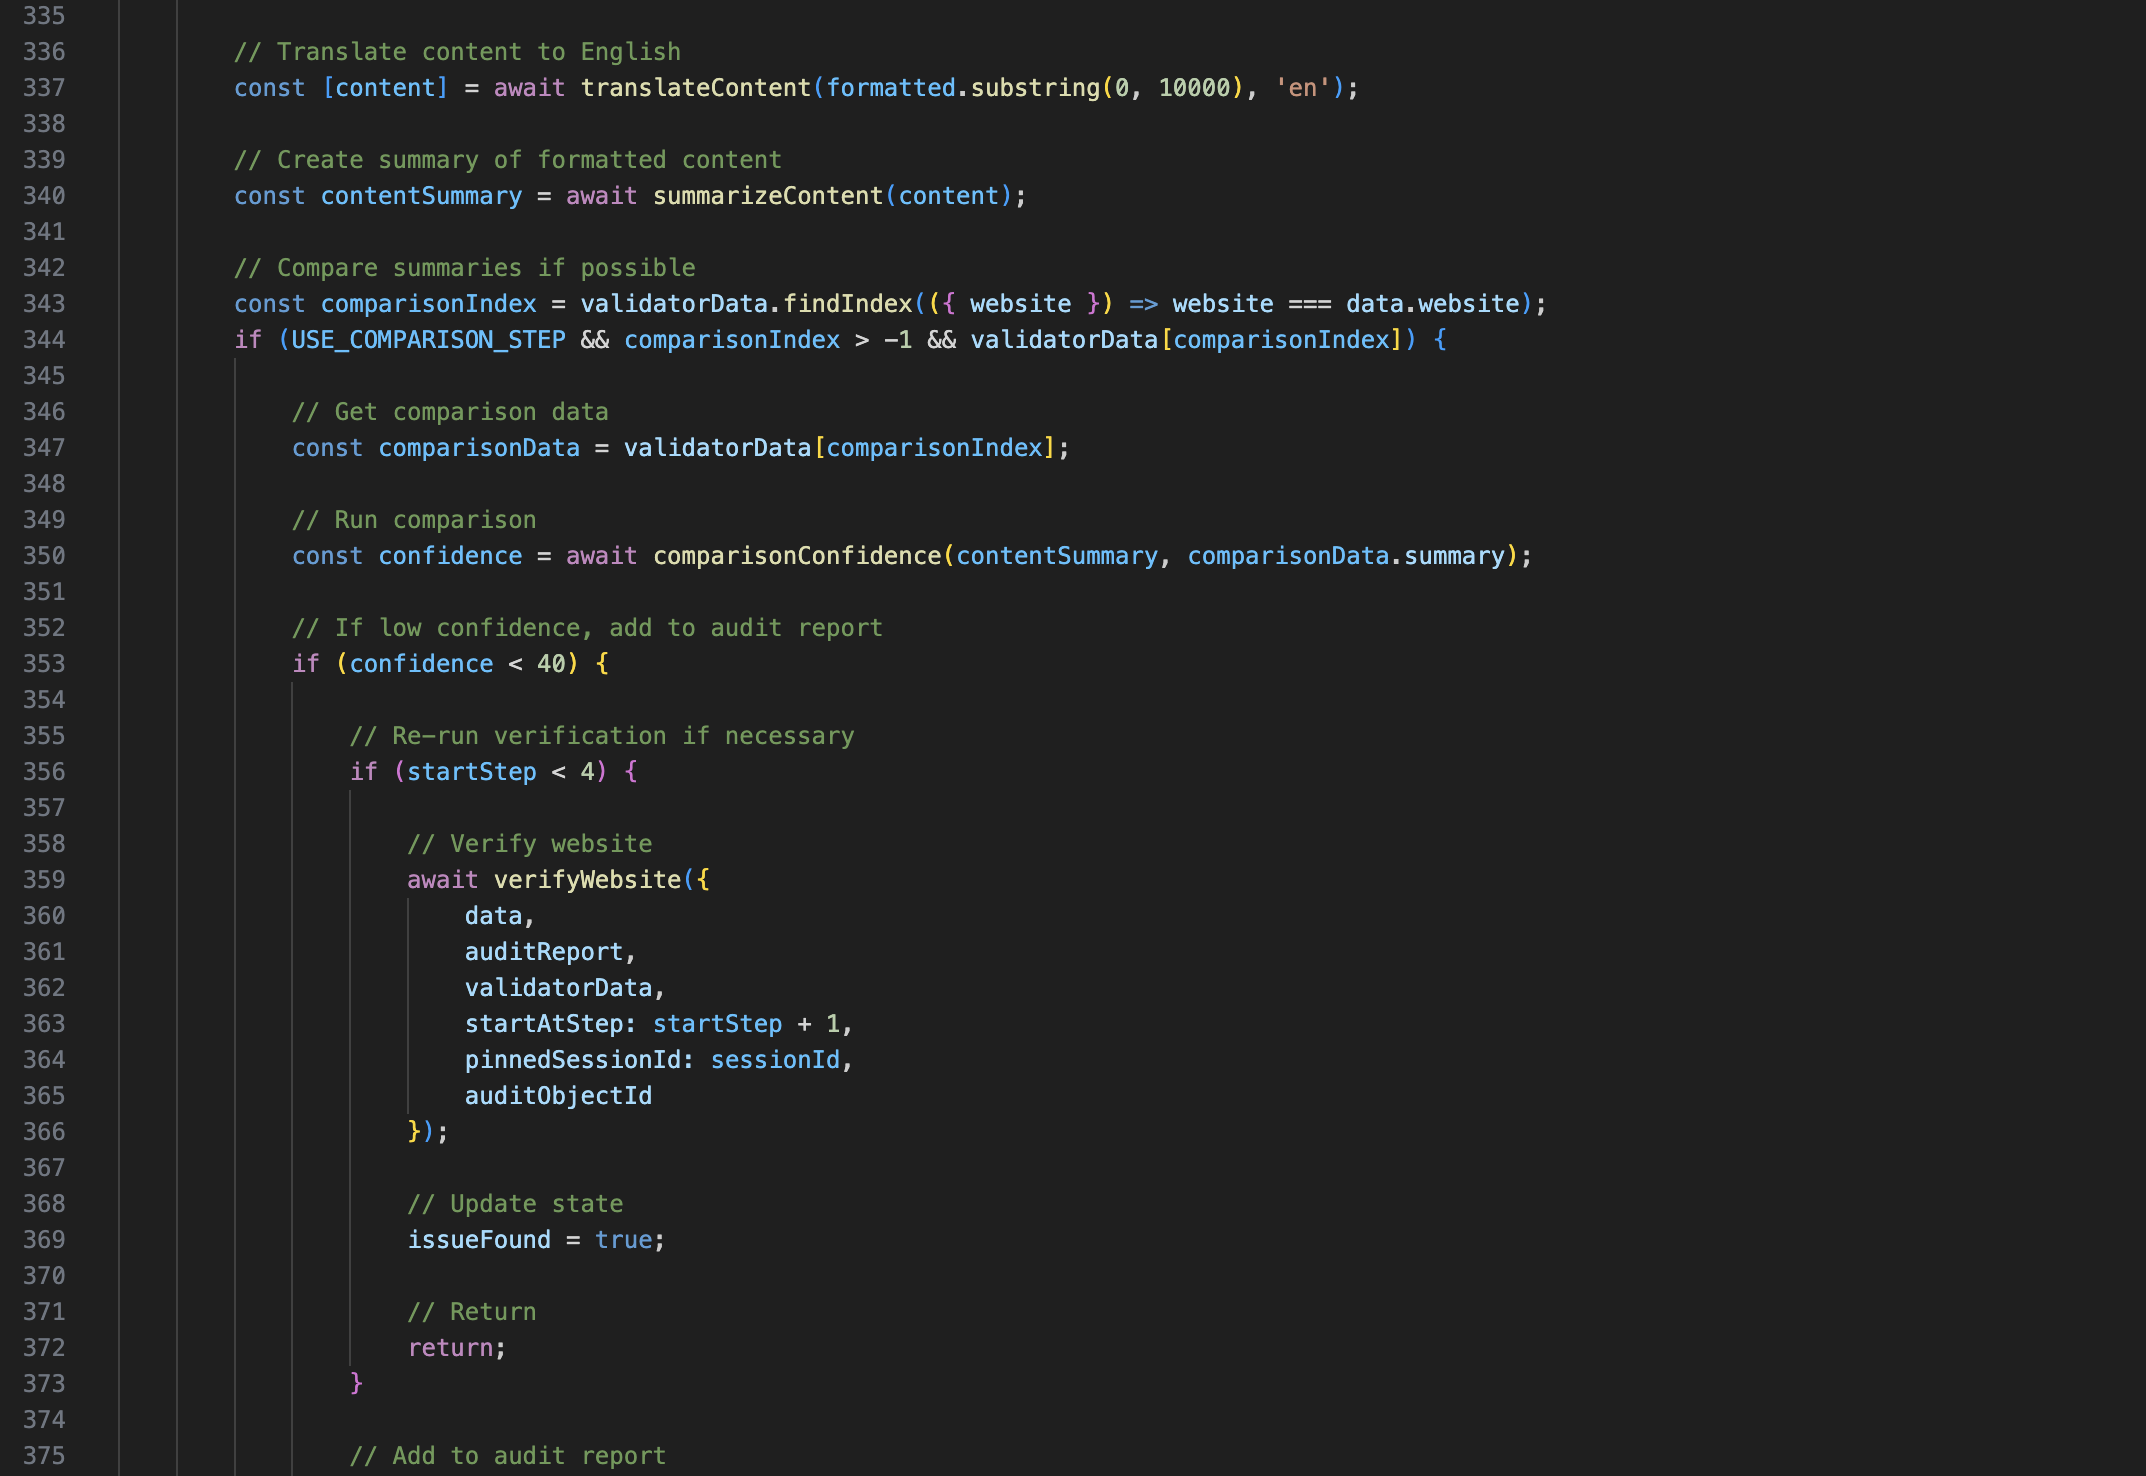Click the 'Re-run verification if necessary' comment

[602, 736]
